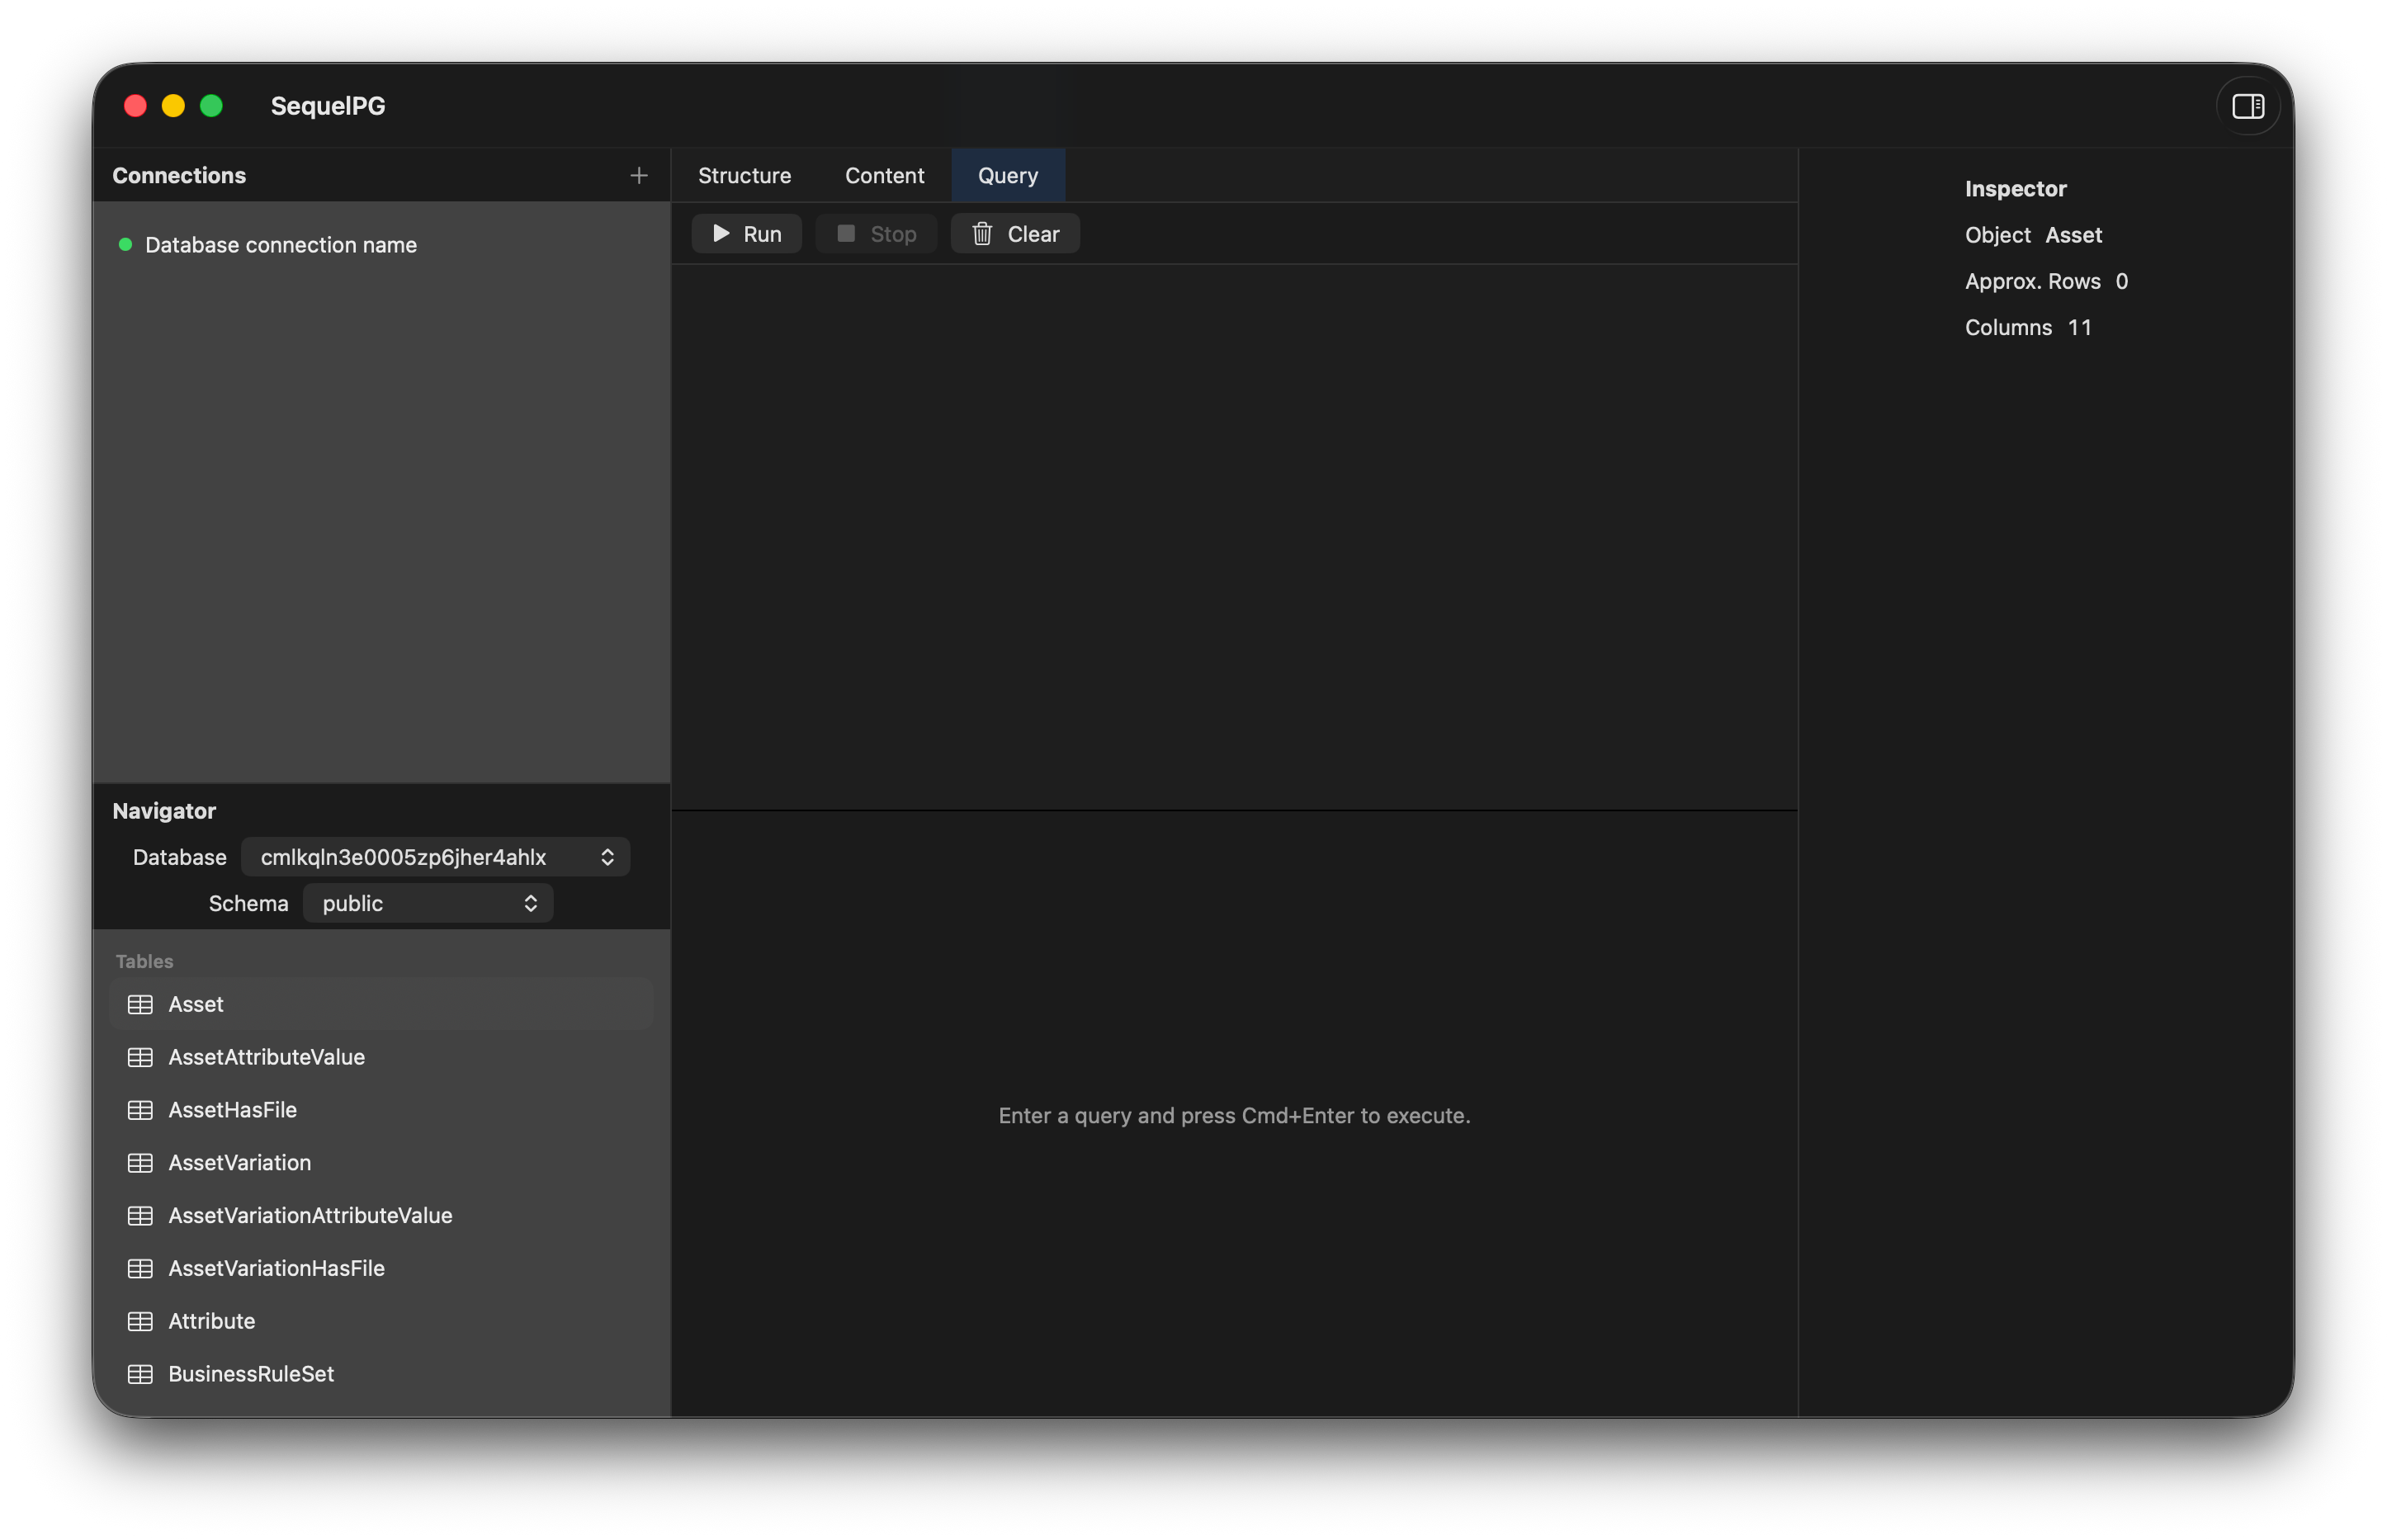2387x1540 pixels.
Task: Click the green connection status dot
Action: point(126,243)
